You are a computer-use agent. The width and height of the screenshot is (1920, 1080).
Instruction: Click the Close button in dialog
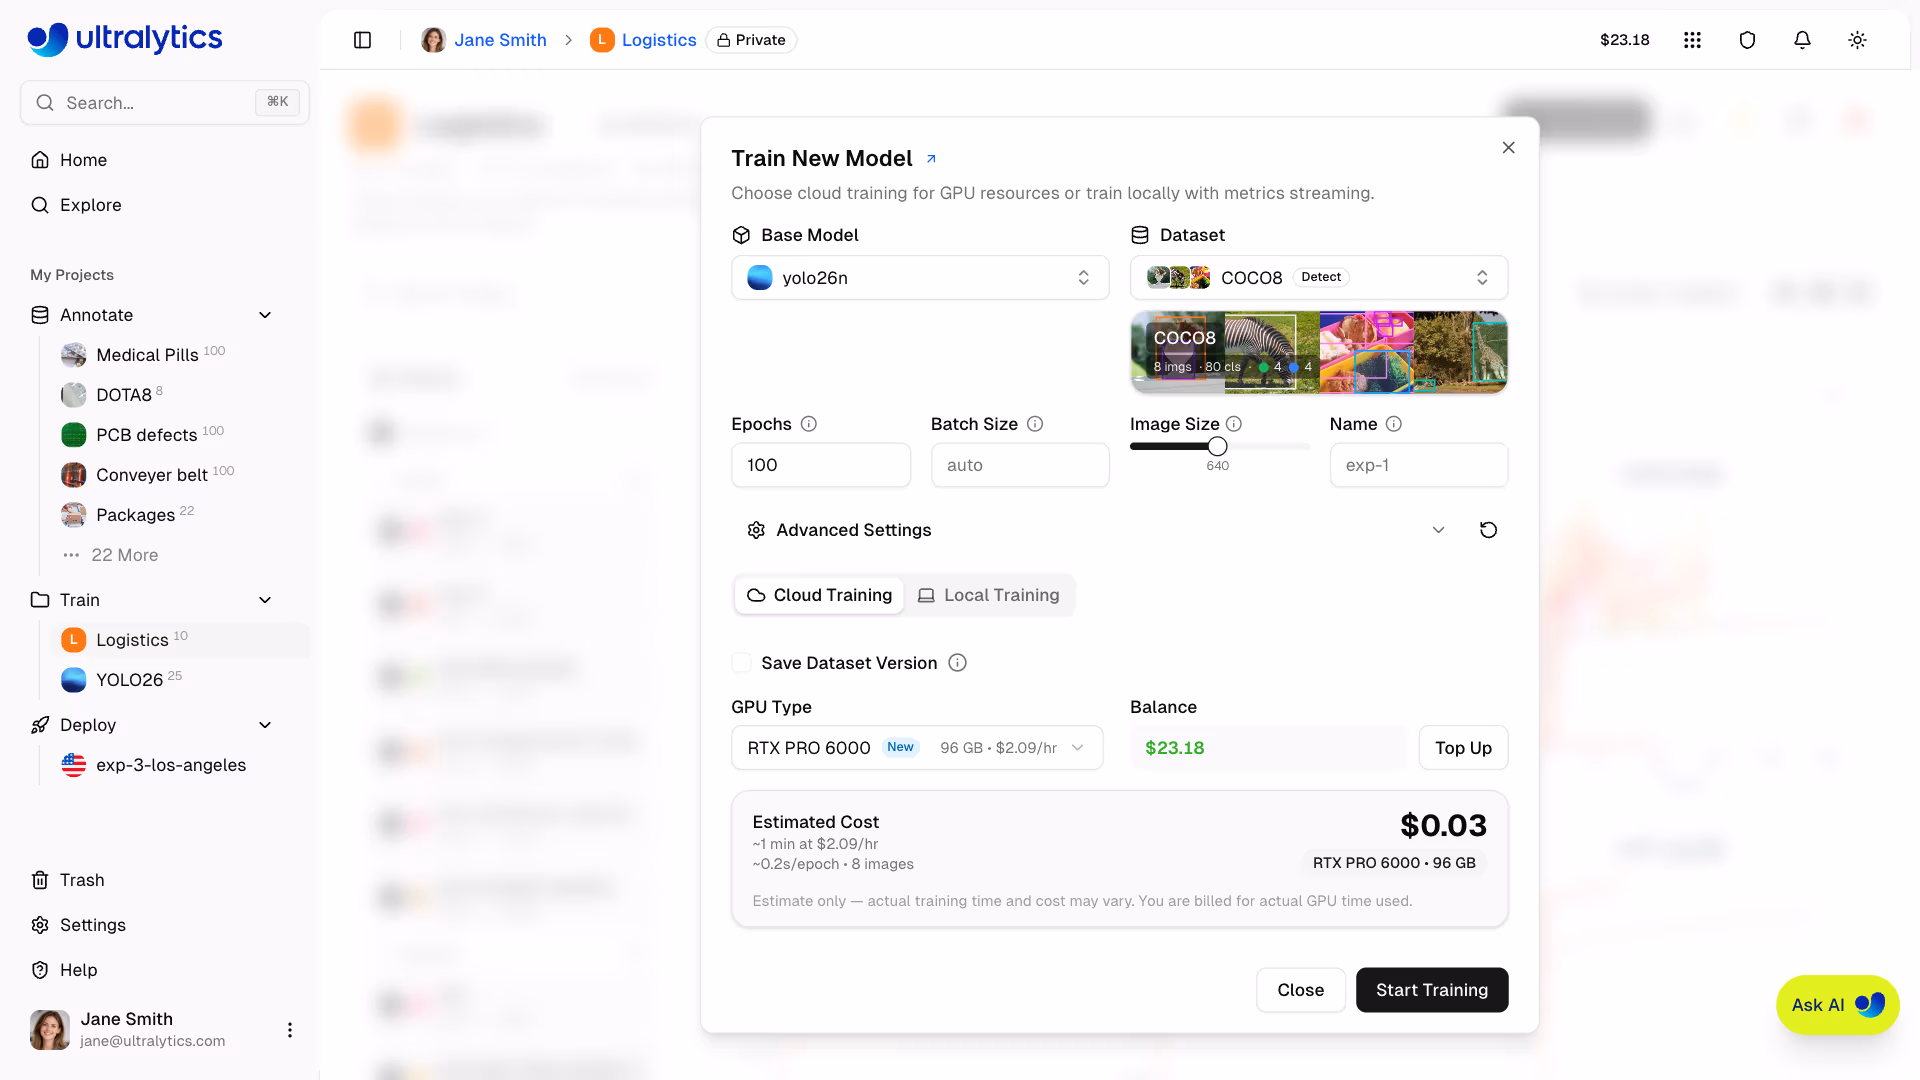click(x=1300, y=990)
